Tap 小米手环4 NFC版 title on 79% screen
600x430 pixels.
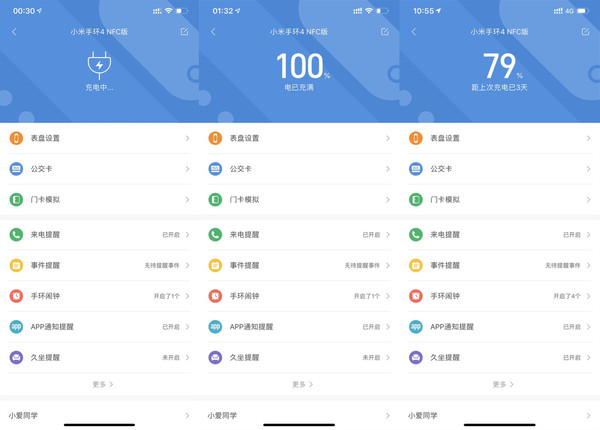pyautogui.click(x=499, y=32)
